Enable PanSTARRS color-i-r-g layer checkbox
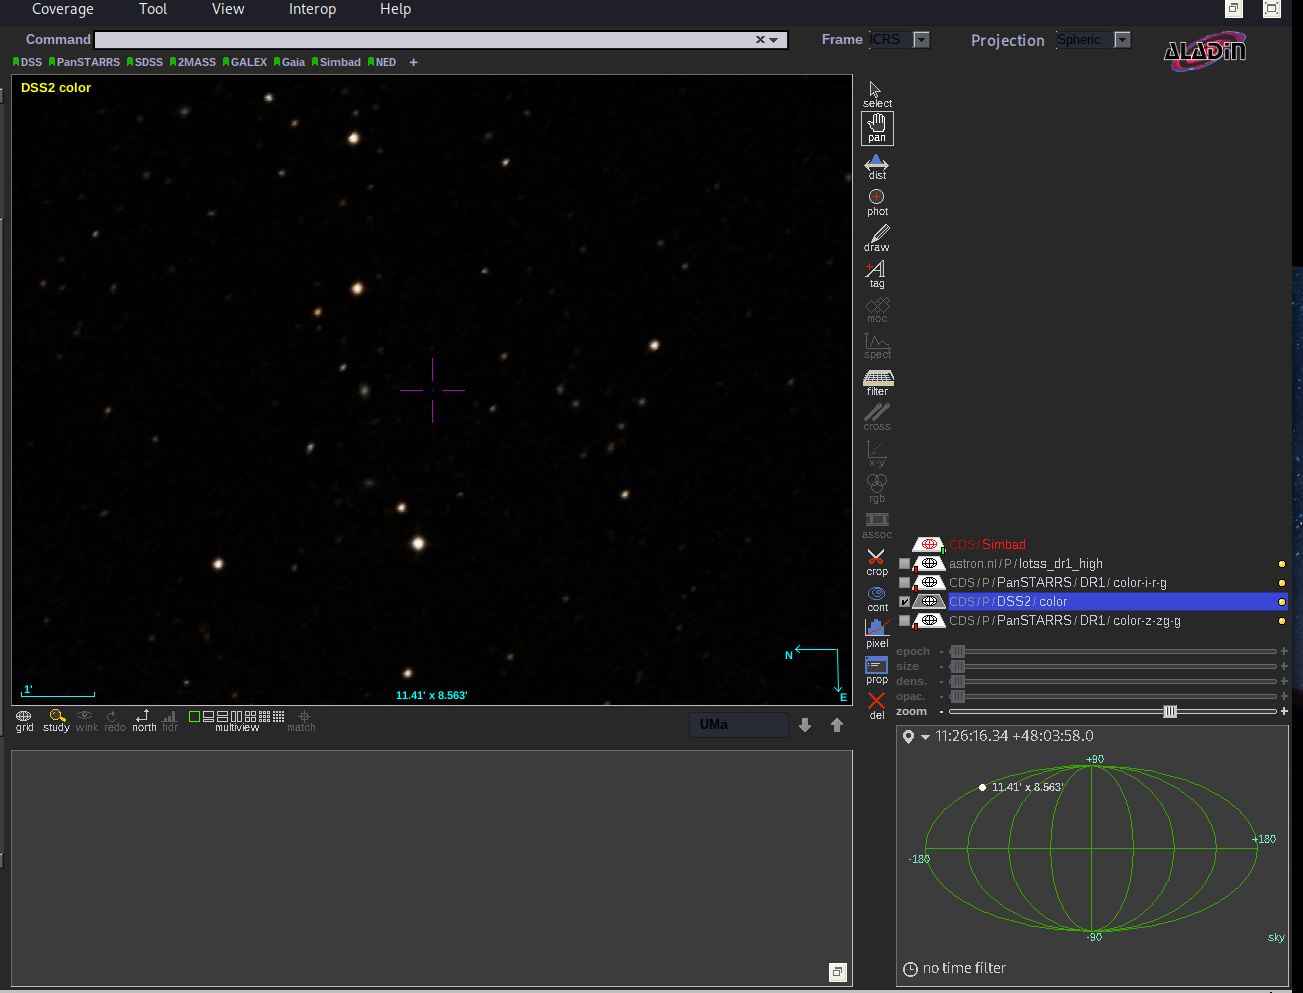This screenshot has height=993, width=1303. (x=904, y=583)
